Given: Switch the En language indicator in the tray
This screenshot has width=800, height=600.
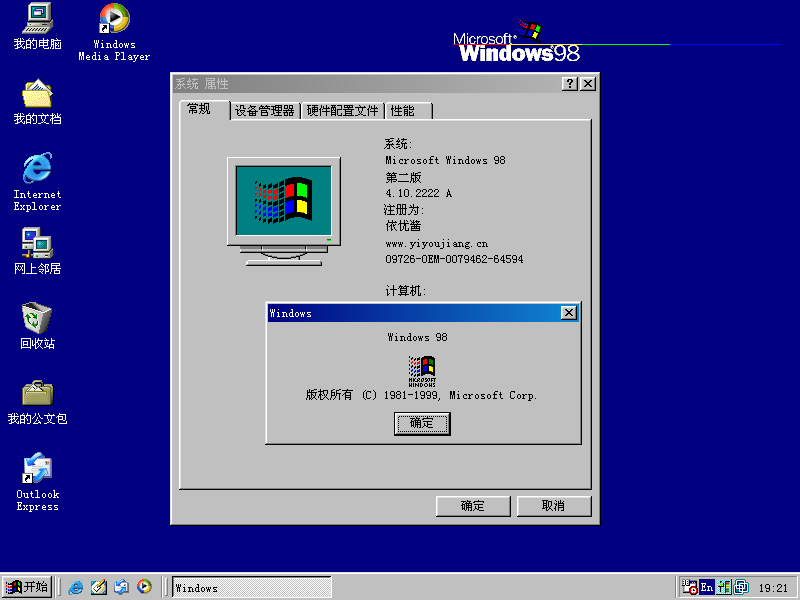Looking at the screenshot, I should pos(707,587).
